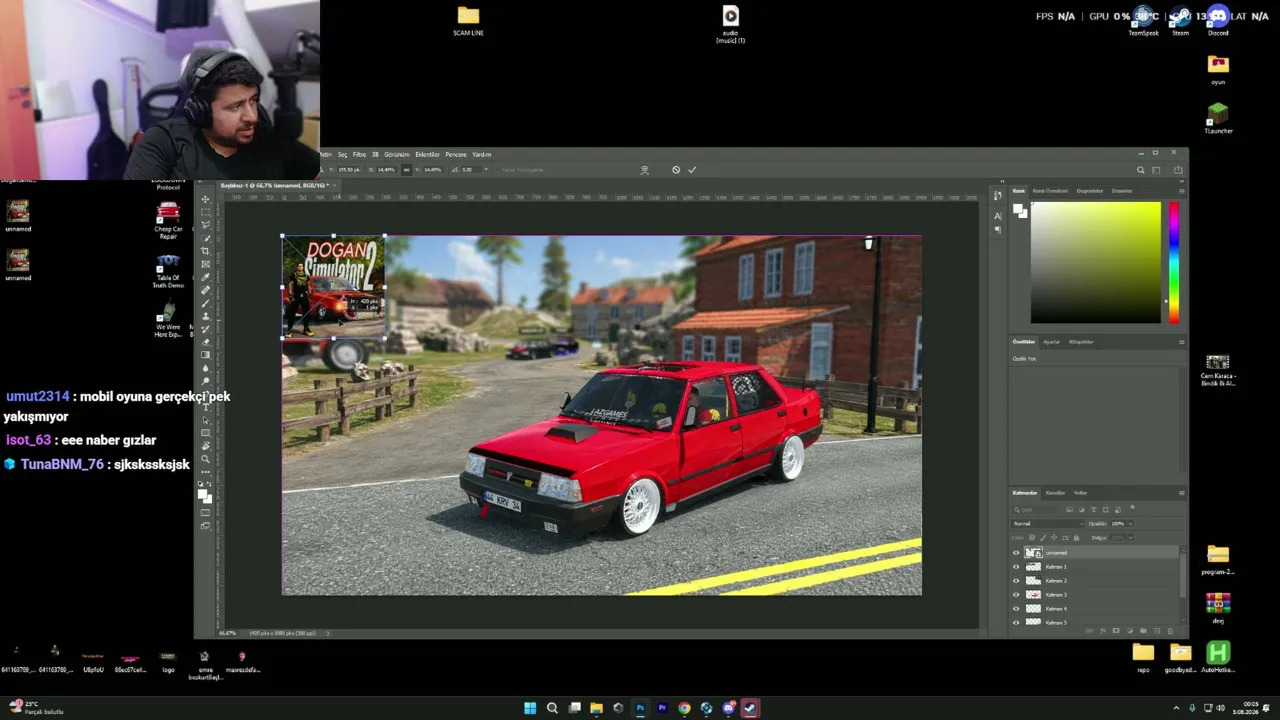Select the Lasso tool

coord(205,225)
